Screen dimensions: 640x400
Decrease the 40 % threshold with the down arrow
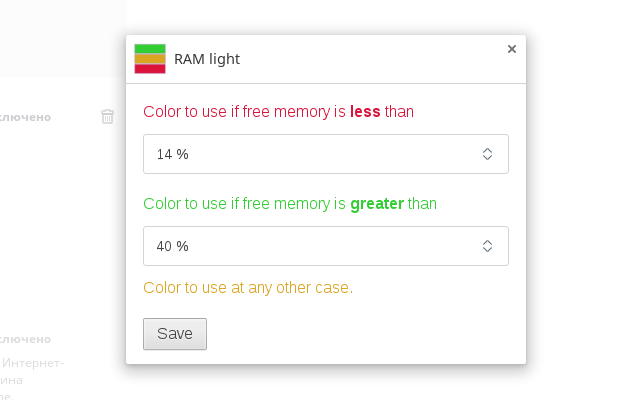[x=487, y=249]
